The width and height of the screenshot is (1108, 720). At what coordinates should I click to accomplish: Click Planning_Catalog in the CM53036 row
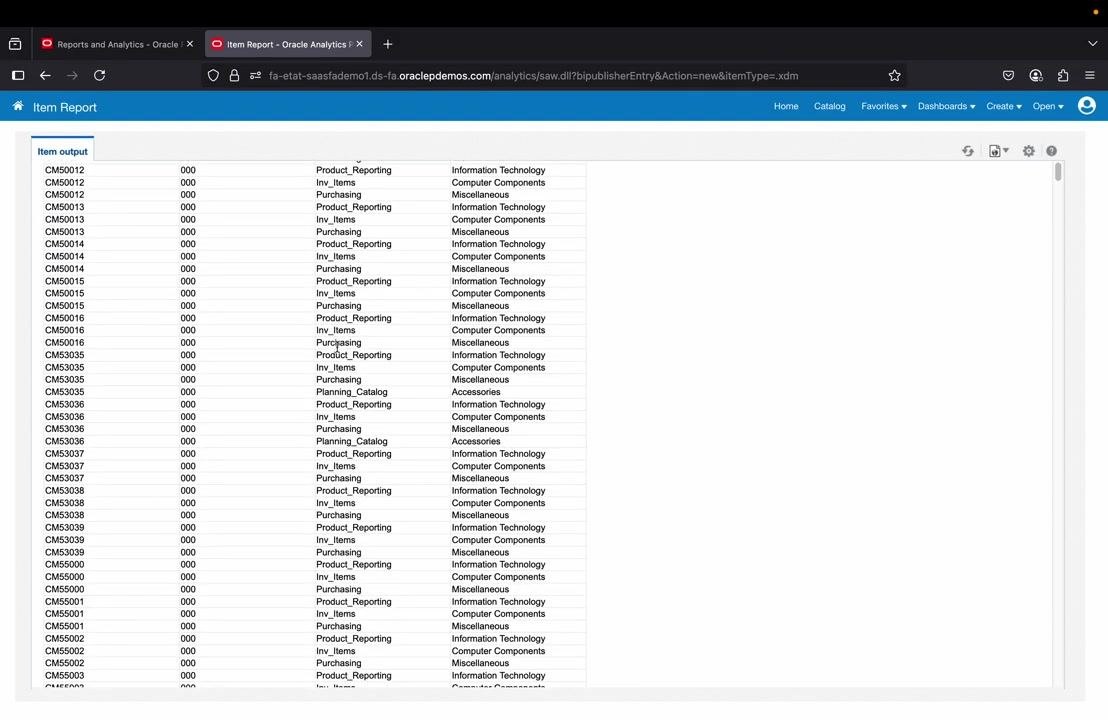[x=351, y=442]
